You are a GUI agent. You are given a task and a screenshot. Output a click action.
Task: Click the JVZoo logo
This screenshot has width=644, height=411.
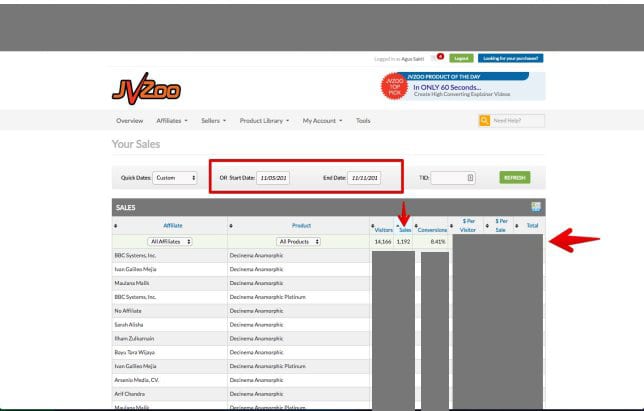pyautogui.click(x=146, y=88)
